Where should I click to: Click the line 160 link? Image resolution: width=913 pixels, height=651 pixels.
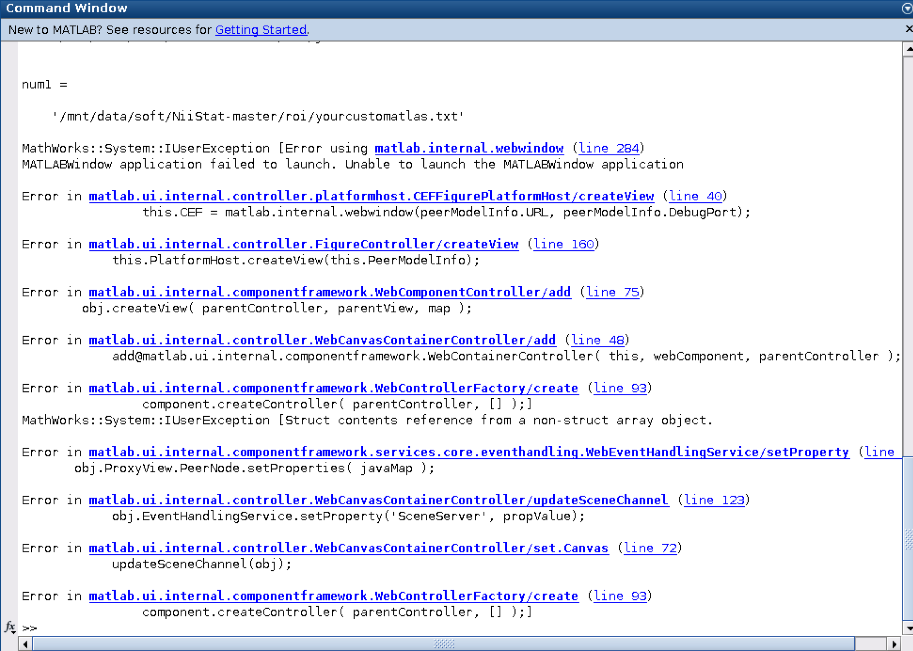[565, 244]
